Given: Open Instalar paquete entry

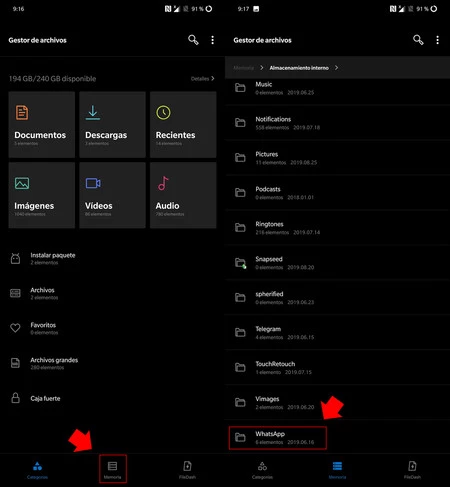Looking at the screenshot, I should tap(112, 258).
